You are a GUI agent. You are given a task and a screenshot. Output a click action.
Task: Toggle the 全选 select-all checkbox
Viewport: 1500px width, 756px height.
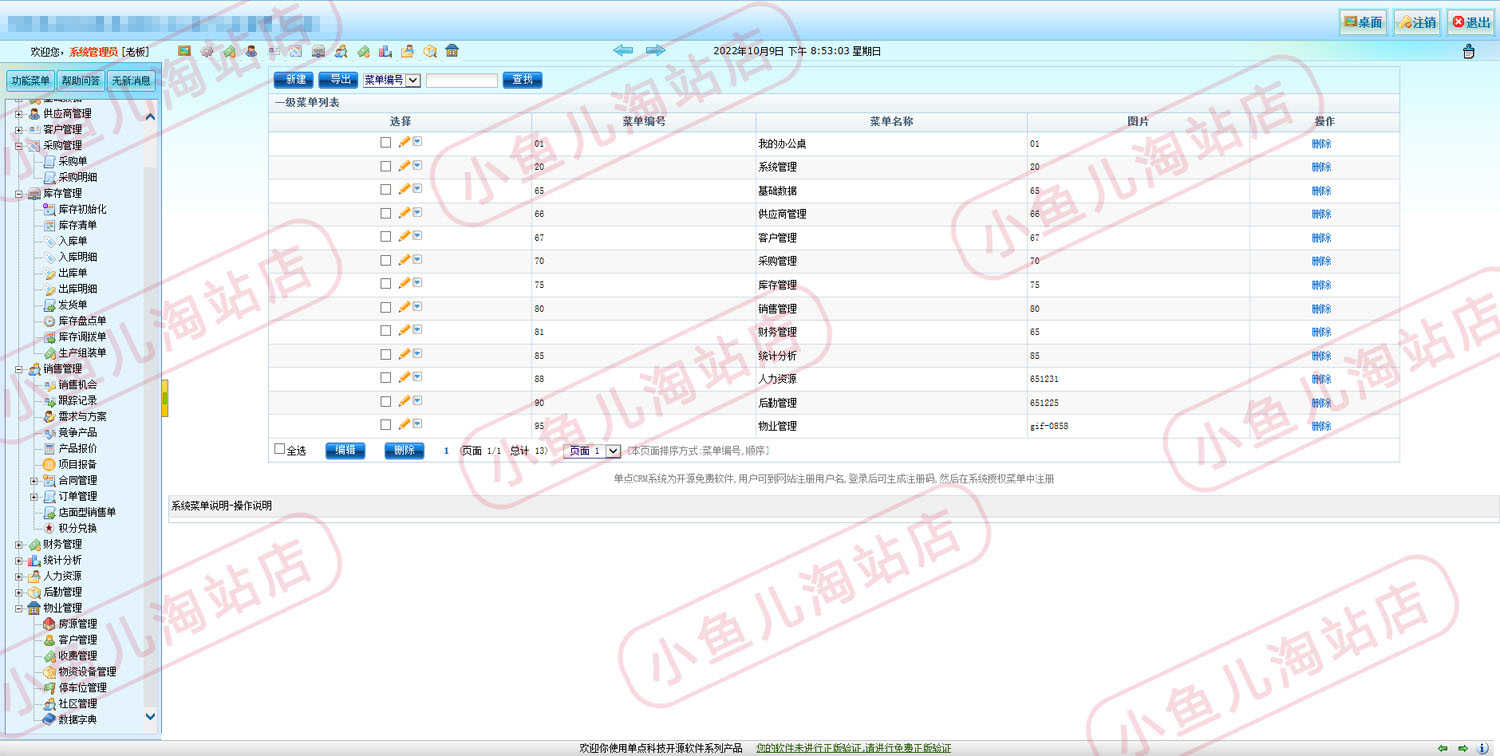(280, 450)
